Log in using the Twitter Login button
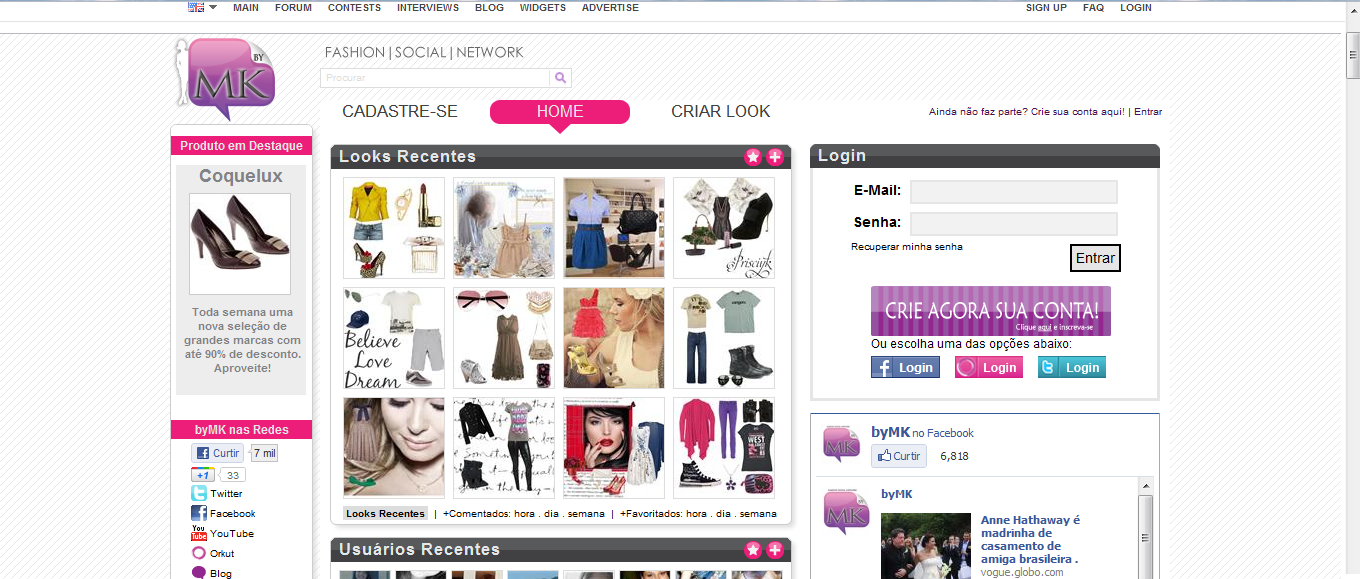The height and width of the screenshot is (579, 1360). [x=1071, y=367]
